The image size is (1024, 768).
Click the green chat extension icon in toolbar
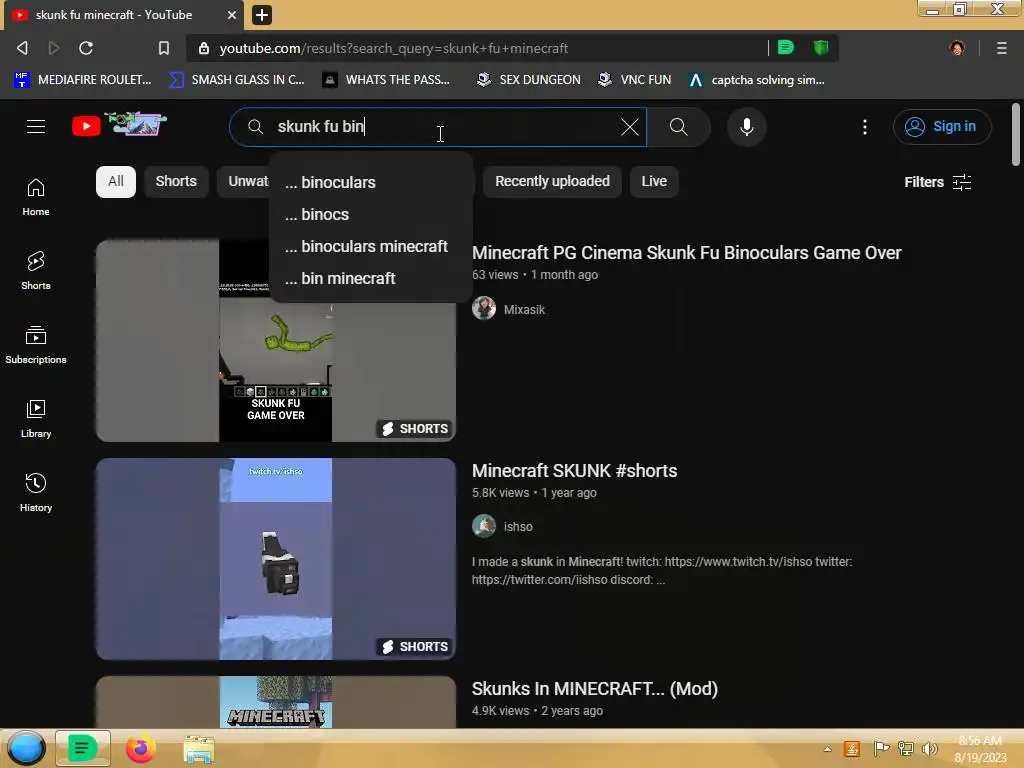point(786,48)
